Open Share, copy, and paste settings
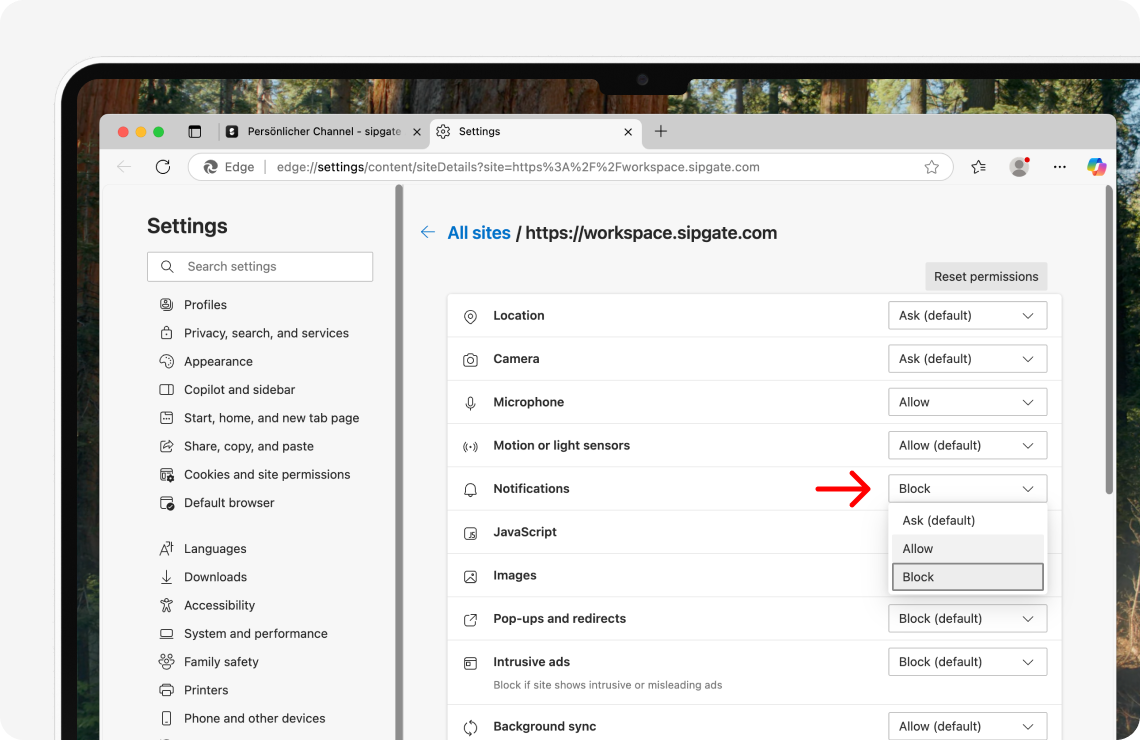Image resolution: width=1140 pixels, height=740 pixels. coord(236,446)
